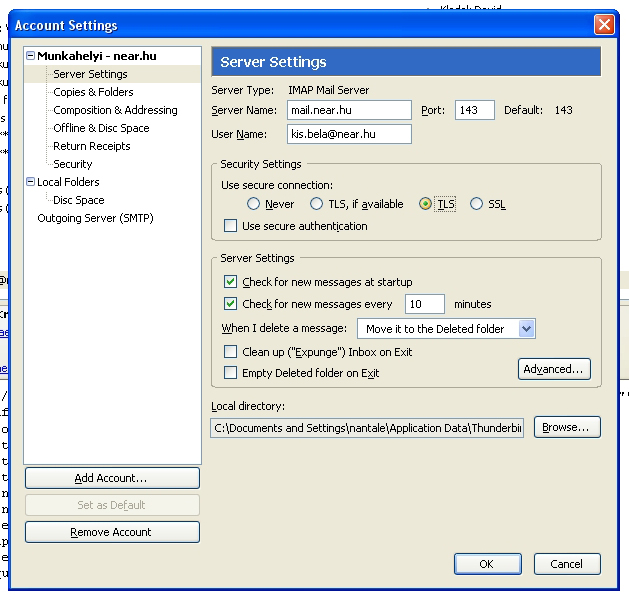Uncheck Check for new messages at startup

click(231, 282)
